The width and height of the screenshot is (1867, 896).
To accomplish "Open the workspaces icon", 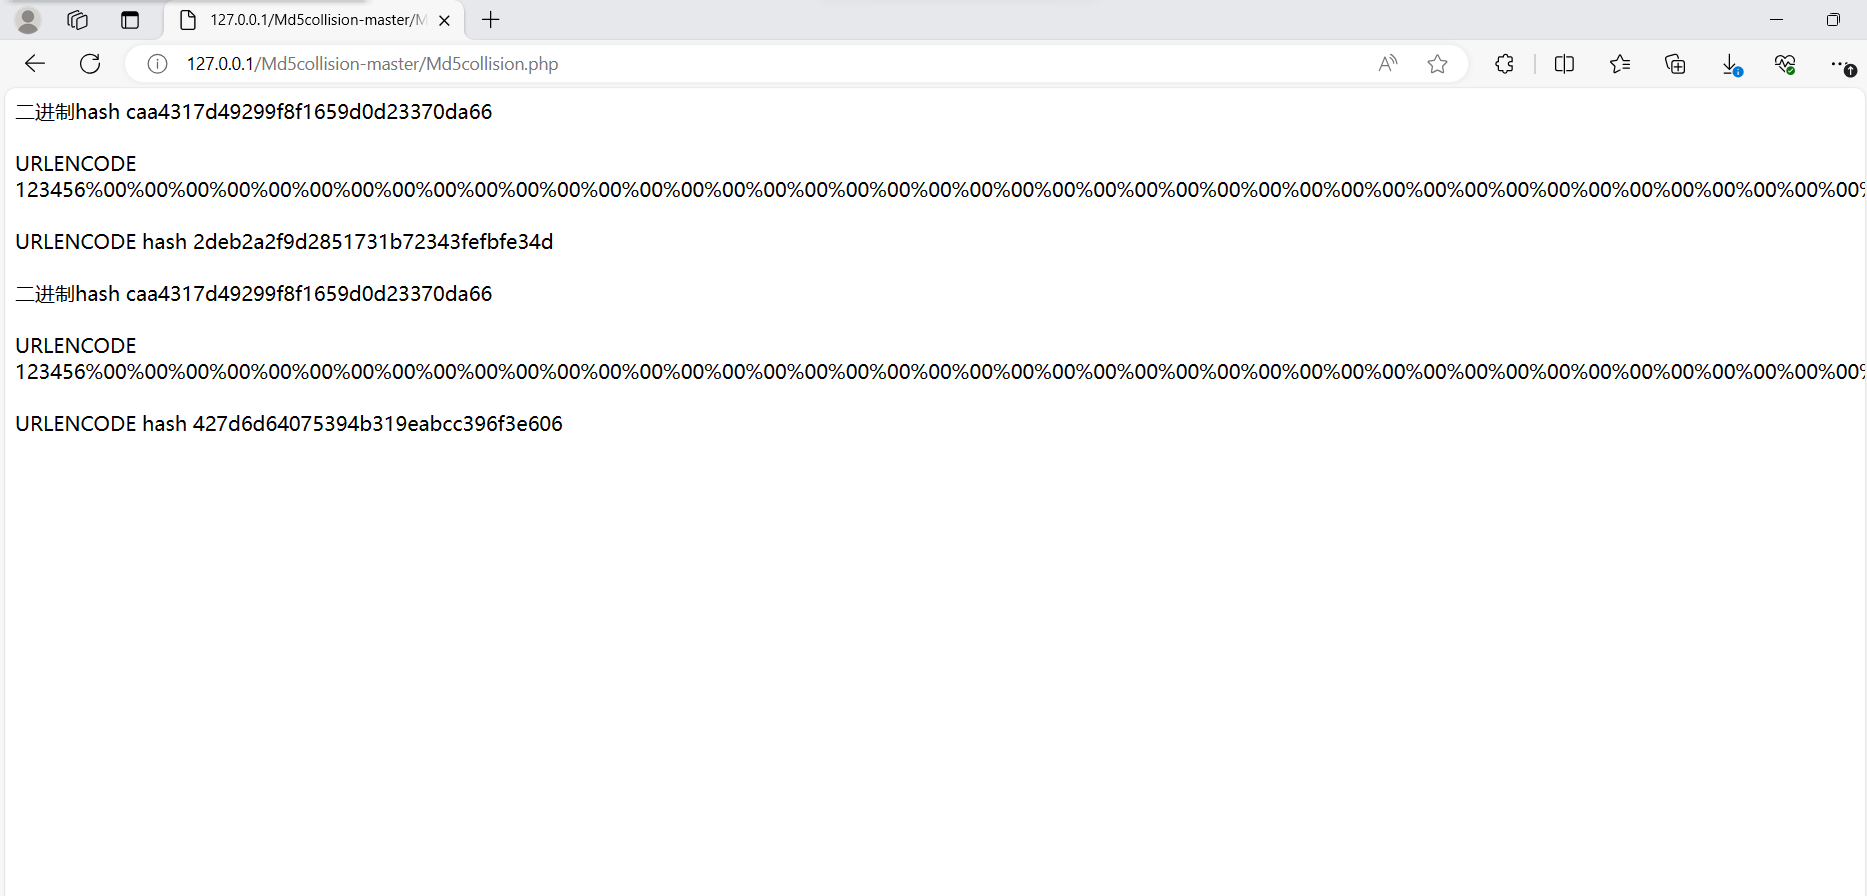I will (x=77, y=20).
